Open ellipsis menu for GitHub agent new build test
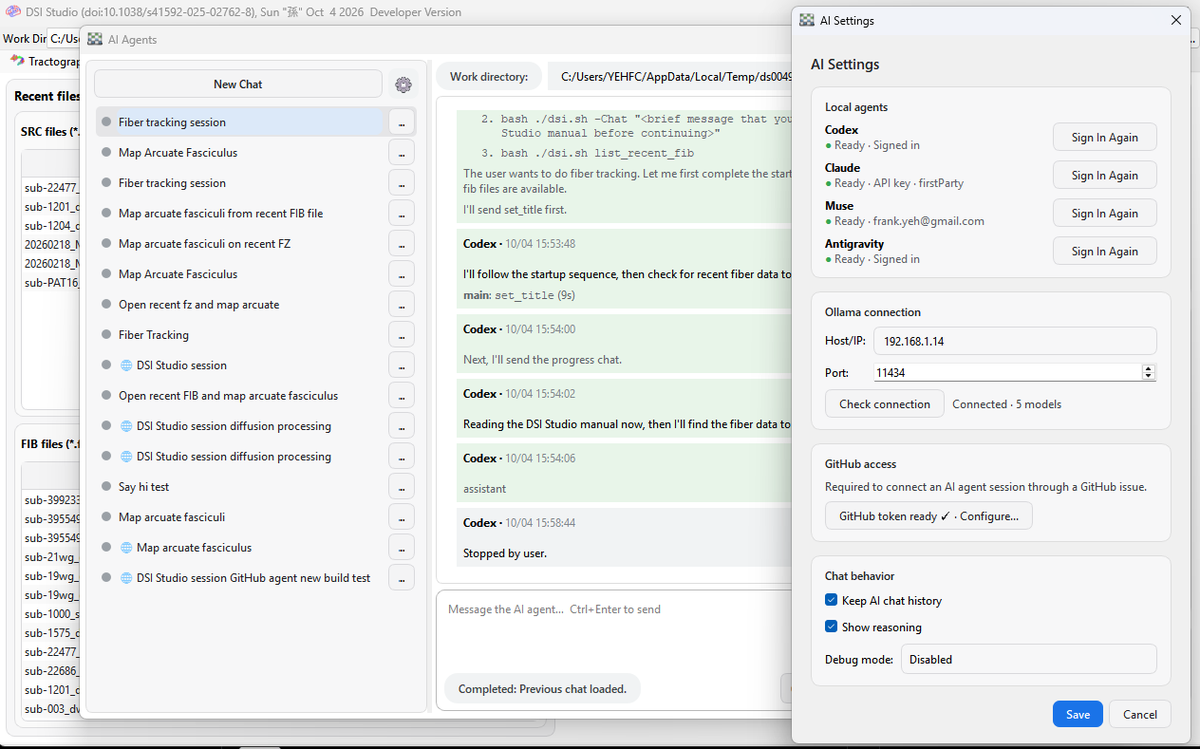The height and width of the screenshot is (749, 1200). 401,578
